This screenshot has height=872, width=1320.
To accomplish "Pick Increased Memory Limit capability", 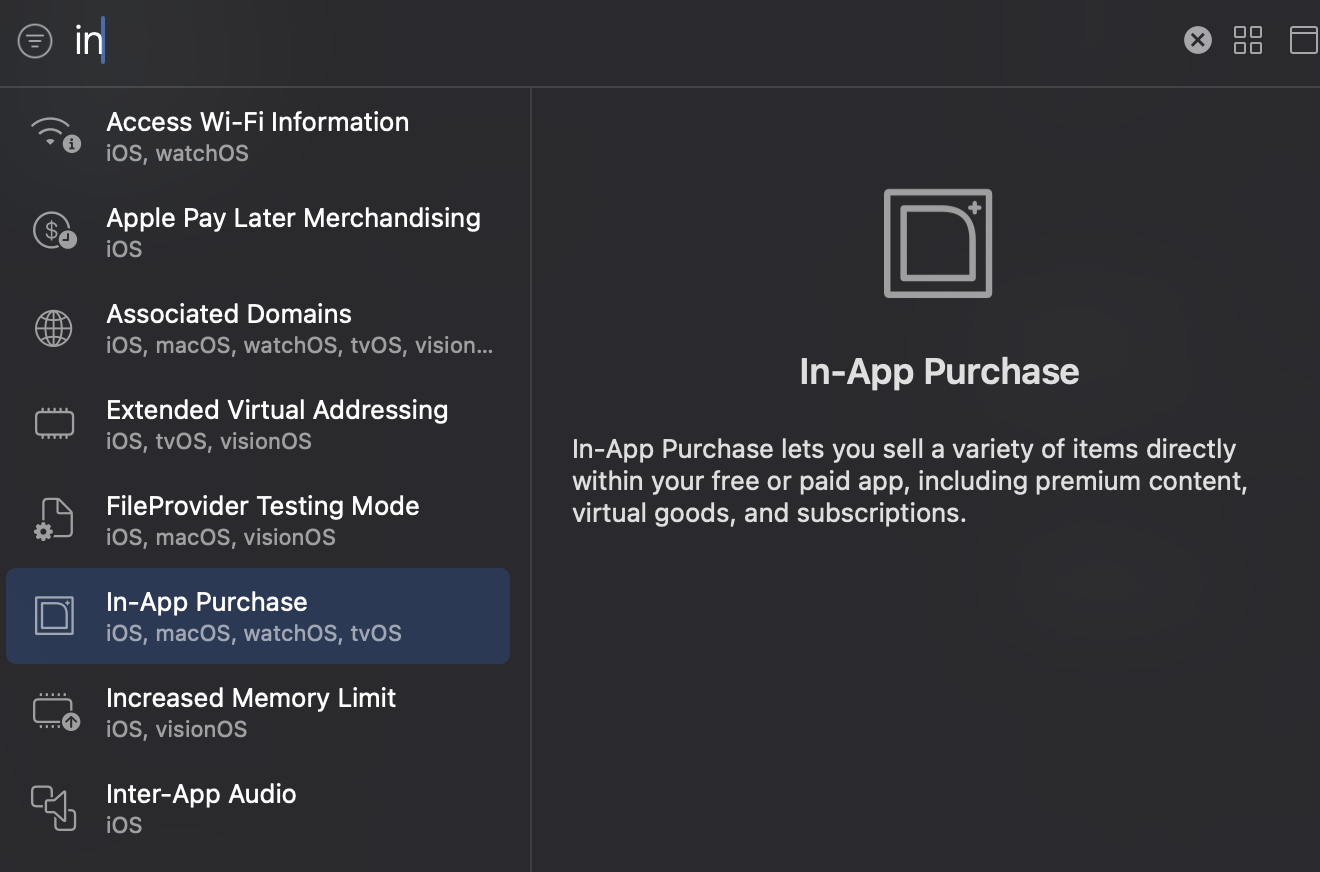I will (x=258, y=712).
